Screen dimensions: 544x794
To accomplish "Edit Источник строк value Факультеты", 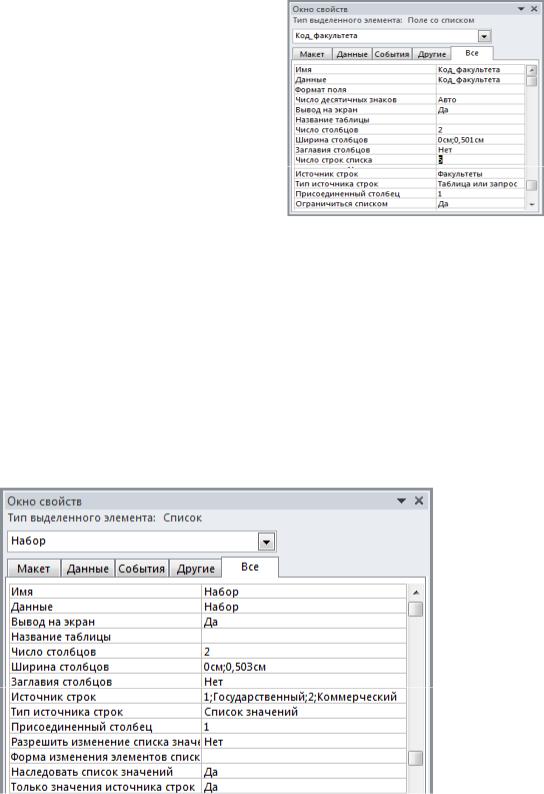I will [480, 174].
